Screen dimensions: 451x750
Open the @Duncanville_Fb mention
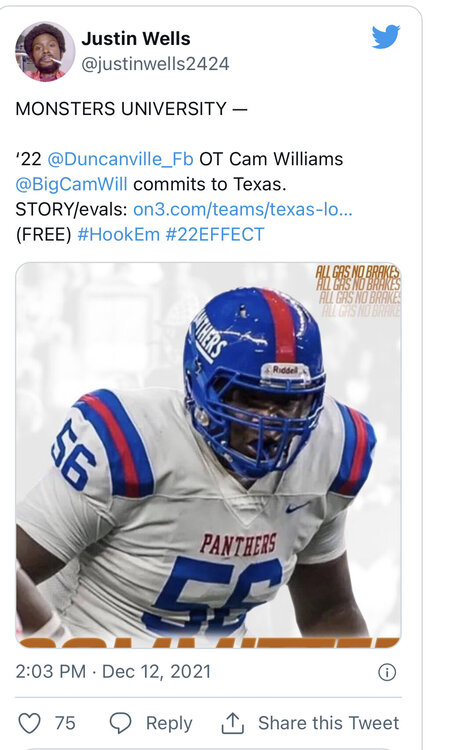point(121,159)
